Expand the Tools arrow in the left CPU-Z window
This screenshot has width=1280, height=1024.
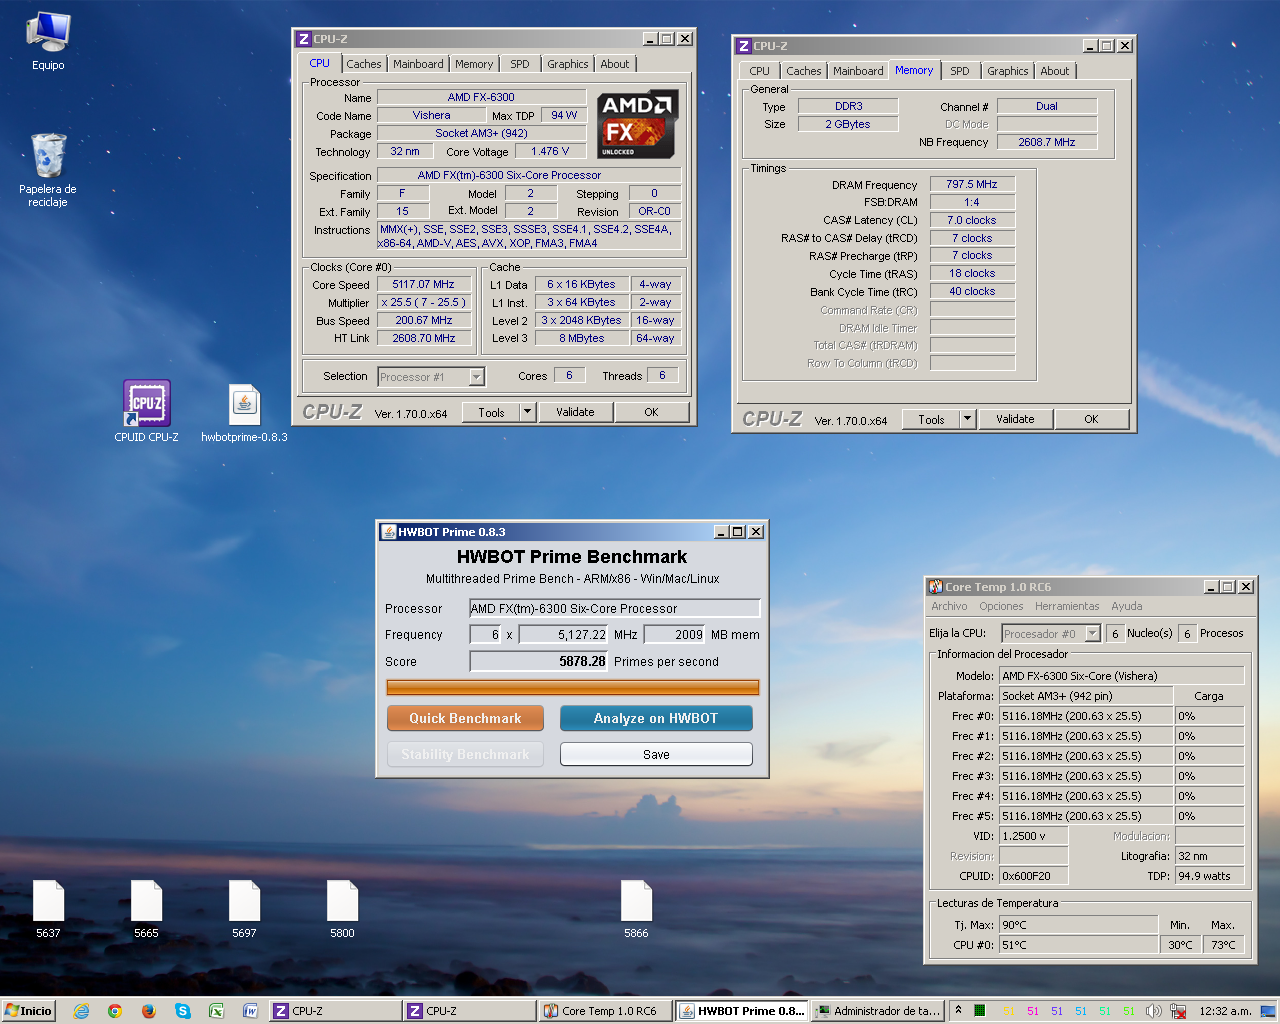(x=527, y=412)
